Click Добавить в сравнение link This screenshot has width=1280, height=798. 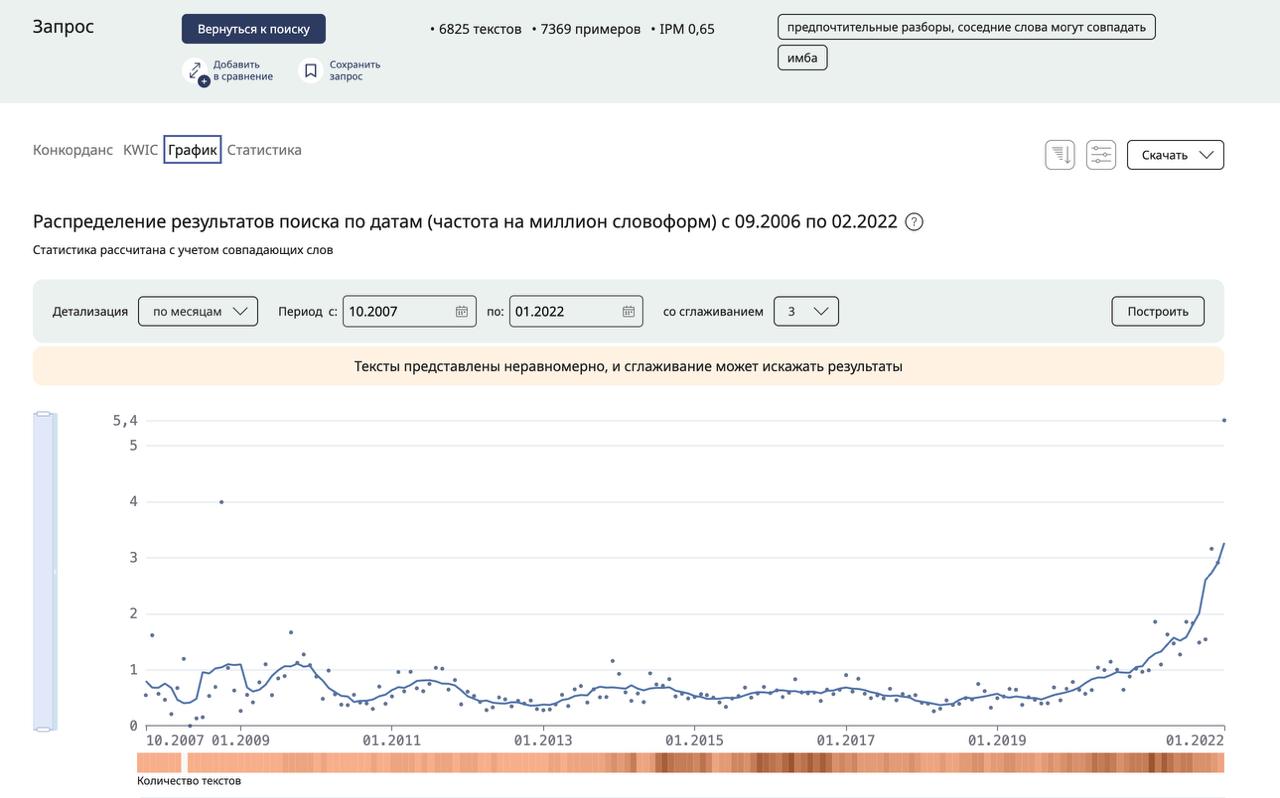(x=243, y=70)
